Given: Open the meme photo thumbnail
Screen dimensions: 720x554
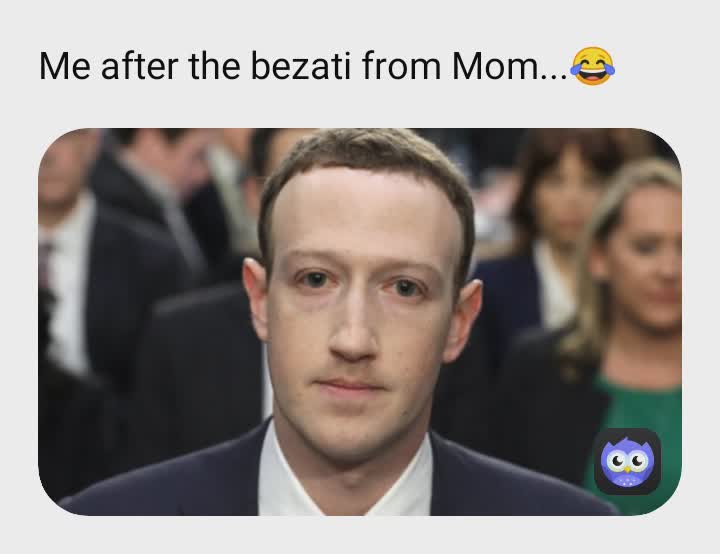Looking at the screenshot, I should pyautogui.click(x=360, y=322).
